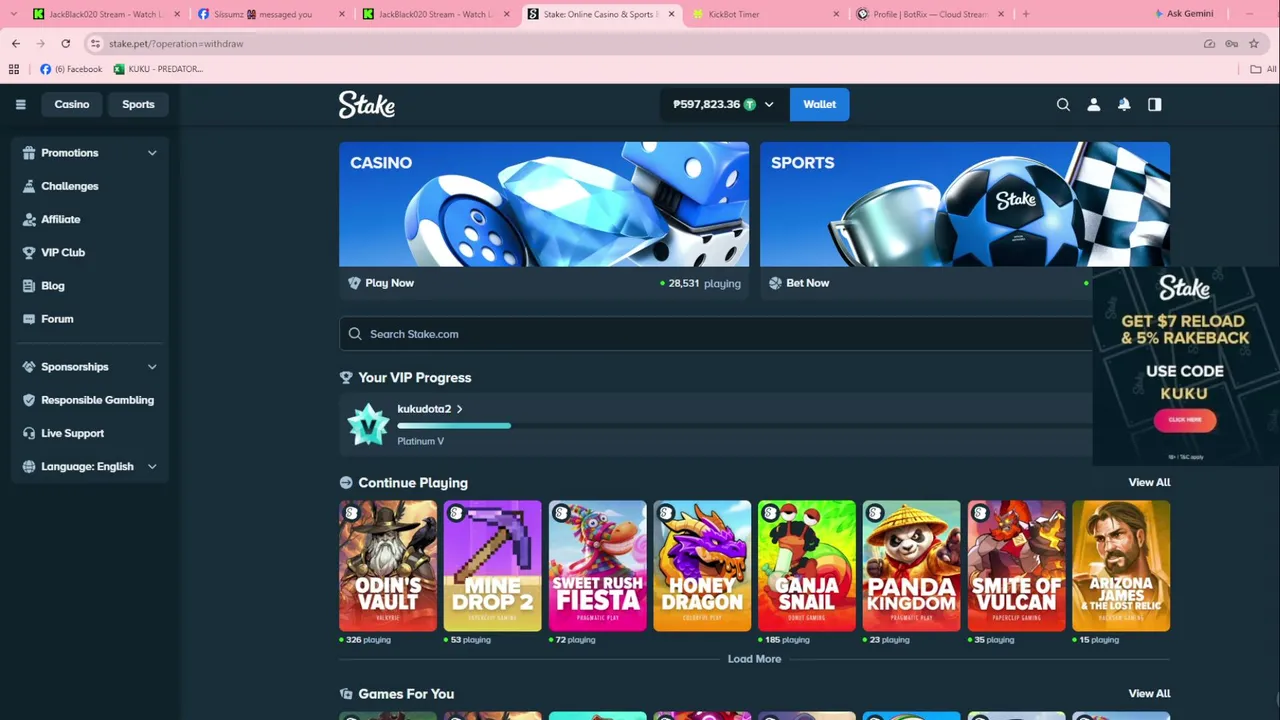Click the Affiliate people icon
This screenshot has height=720, width=1280.
pos(29,219)
